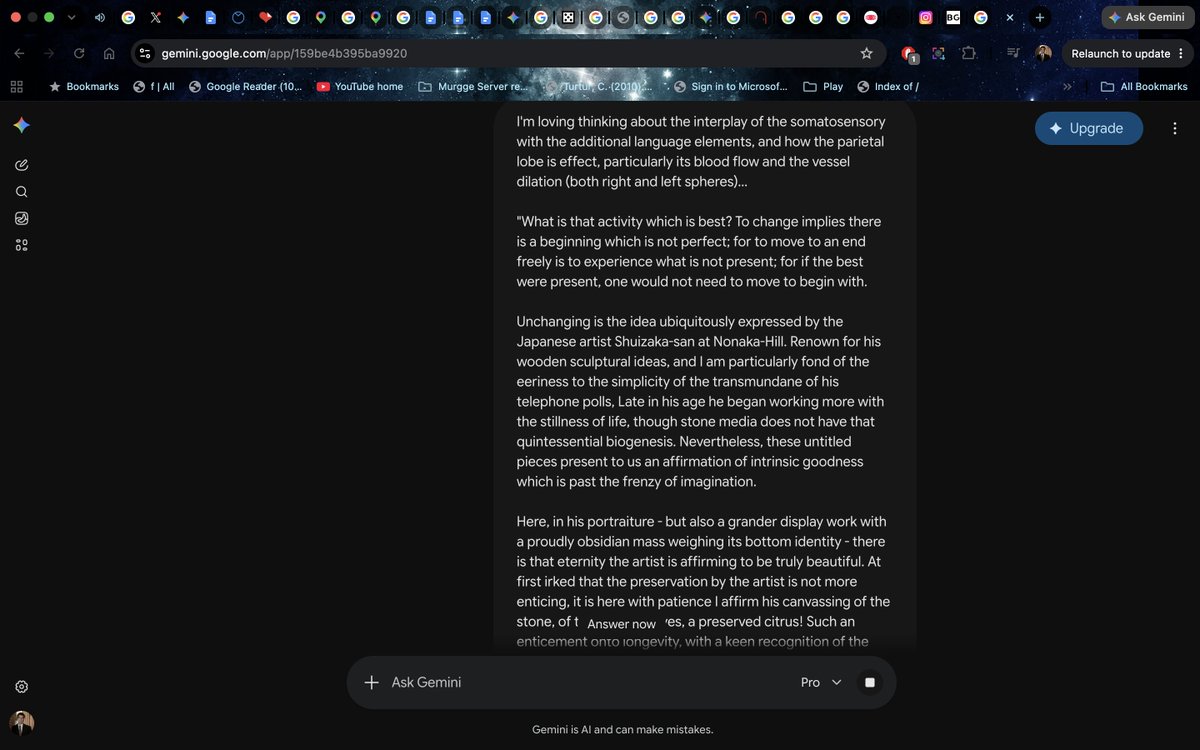Open the apps grid in bookmarks bar
1200x750 pixels.
coord(16,86)
